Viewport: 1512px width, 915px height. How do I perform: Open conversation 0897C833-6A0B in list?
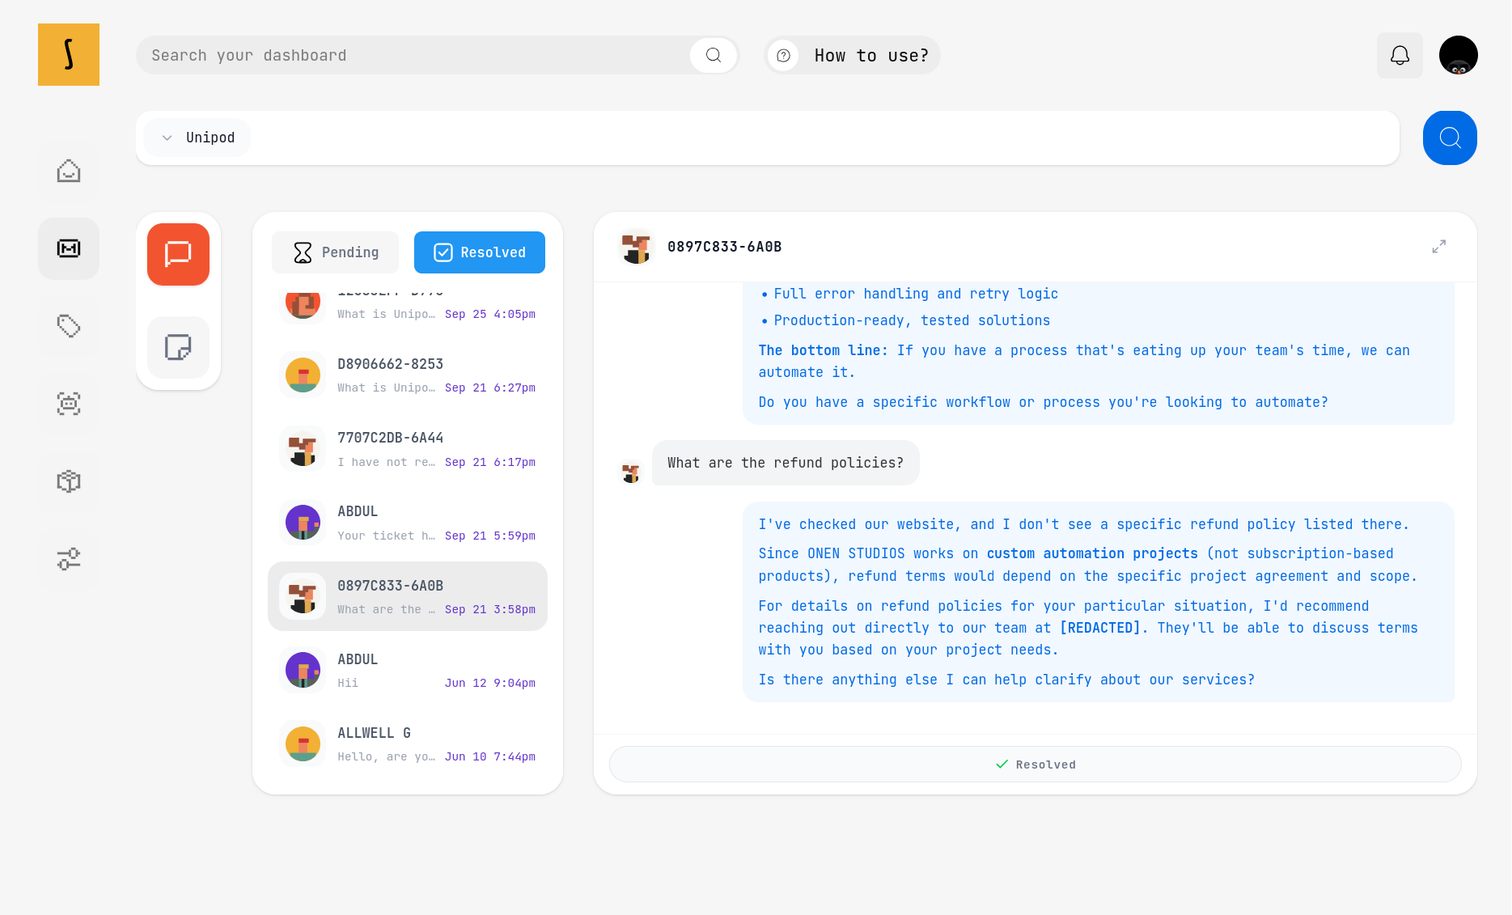408,597
